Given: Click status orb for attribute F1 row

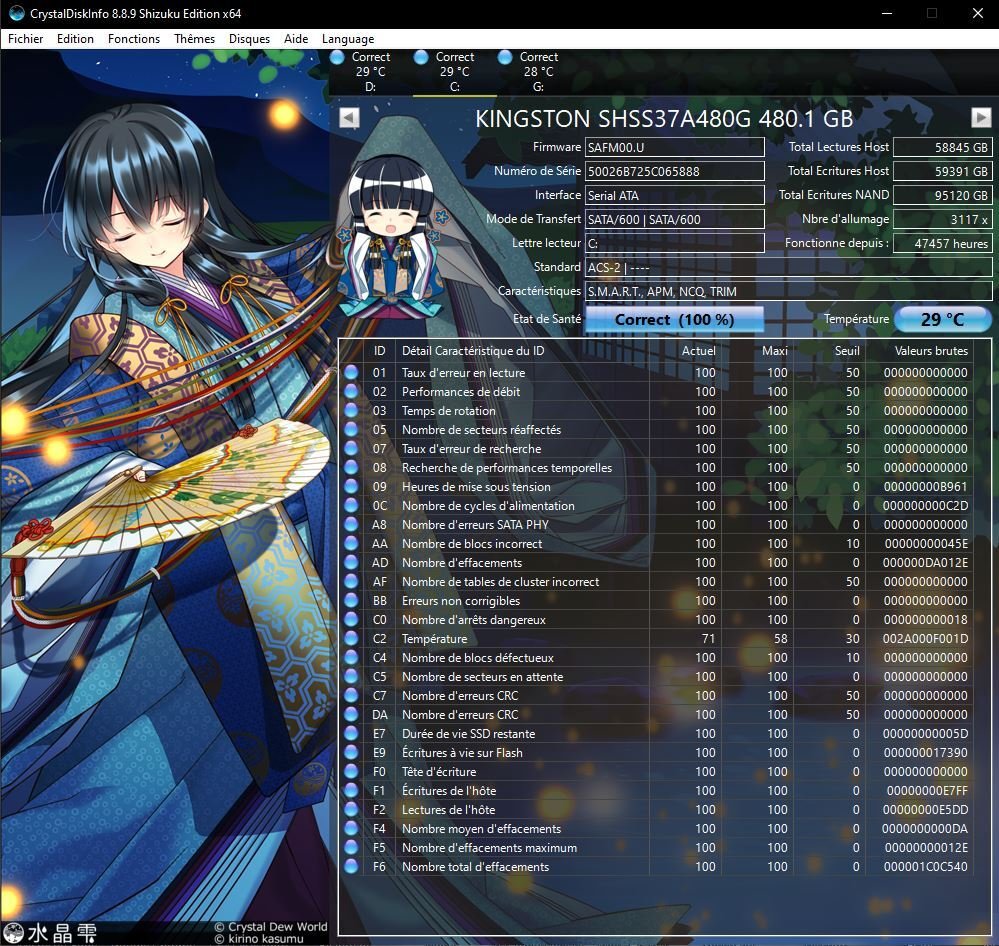Looking at the screenshot, I should coord(351,791).
